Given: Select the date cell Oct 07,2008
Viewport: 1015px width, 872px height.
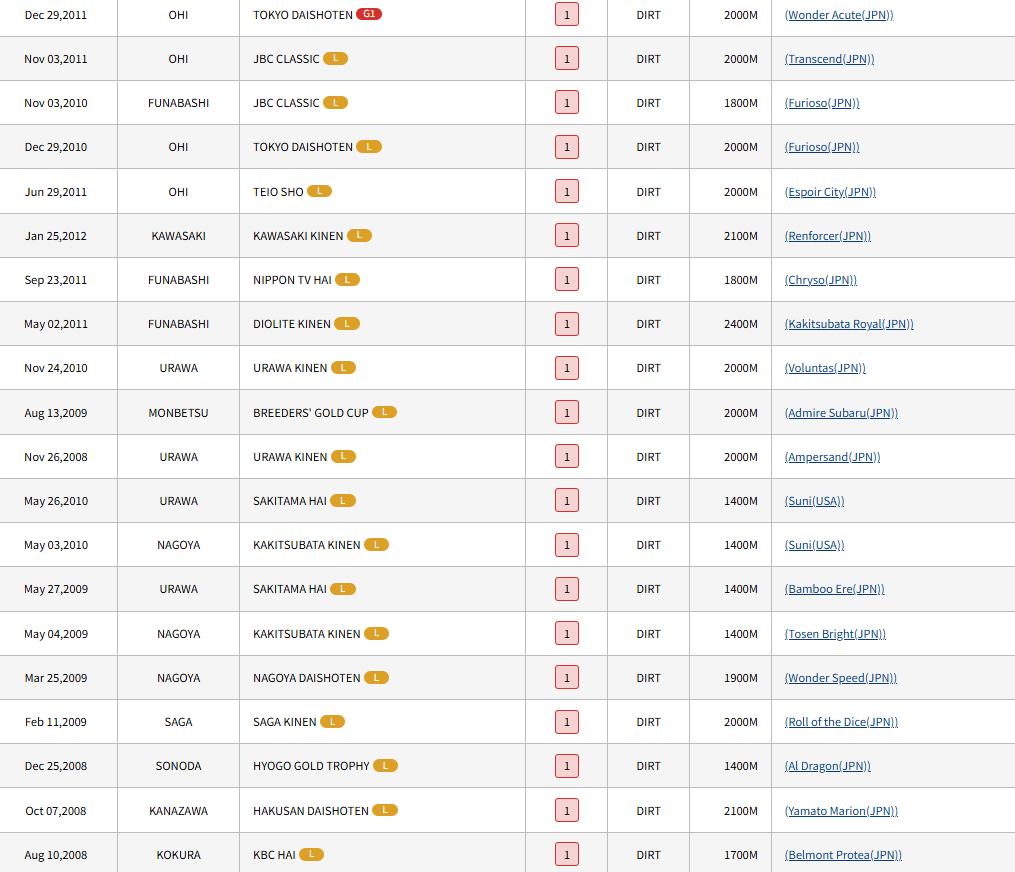Looking at the screenshot, I should (56, 811).
